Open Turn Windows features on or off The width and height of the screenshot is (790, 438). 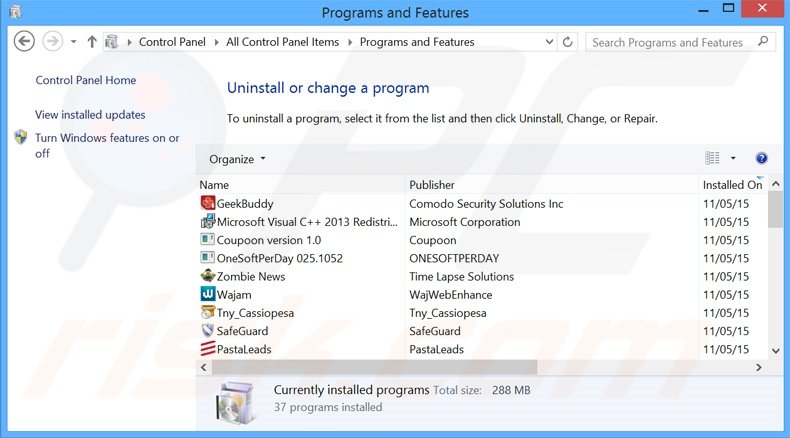(x=107, y=145)
